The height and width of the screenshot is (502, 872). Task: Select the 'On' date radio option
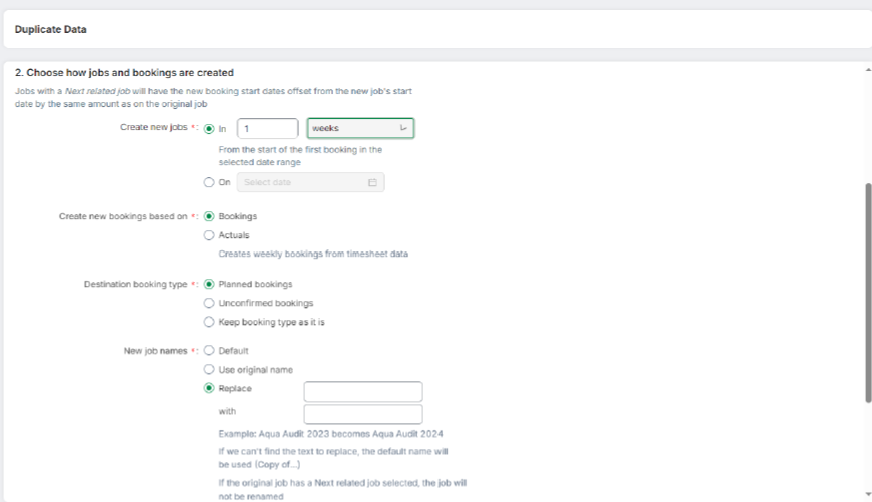point(209,182)
